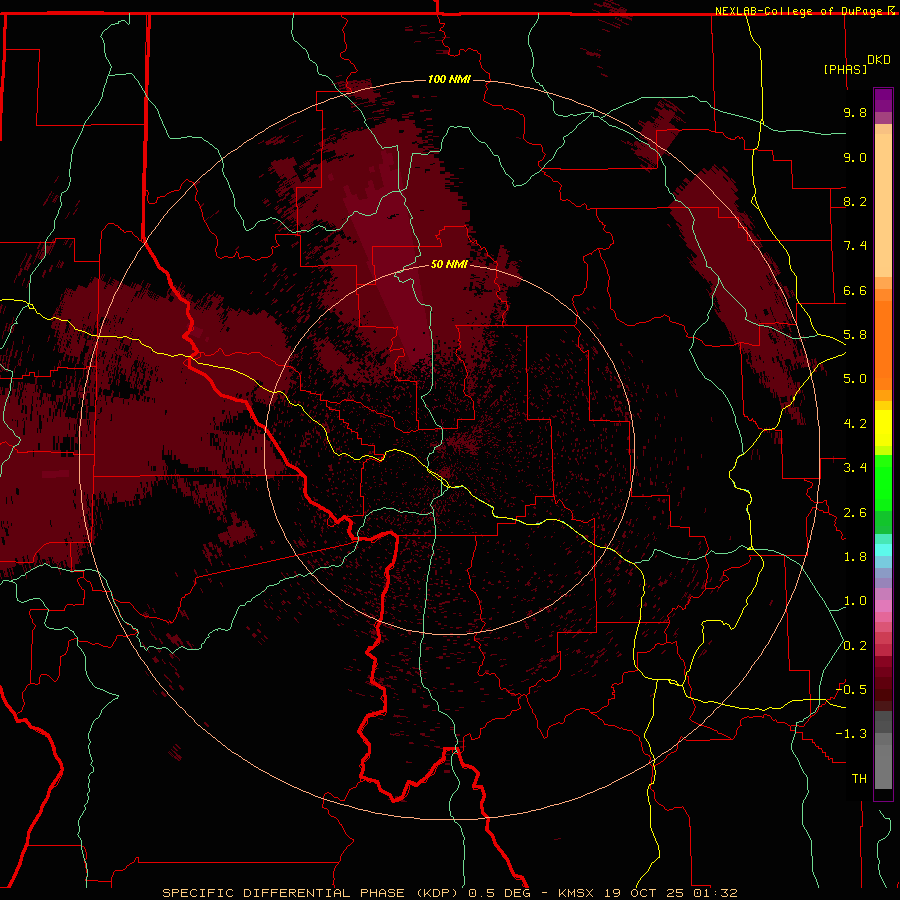Screen dimensions: 900x900
Task: Click the 5.0 value on the color scale
Action: (x=855, y=379)
